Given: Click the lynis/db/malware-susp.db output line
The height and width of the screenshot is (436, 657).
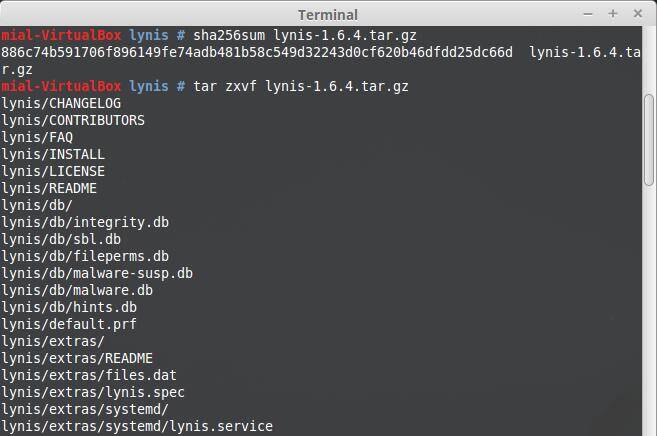Looking at the screenshot, I should click(x=97, y=273).
